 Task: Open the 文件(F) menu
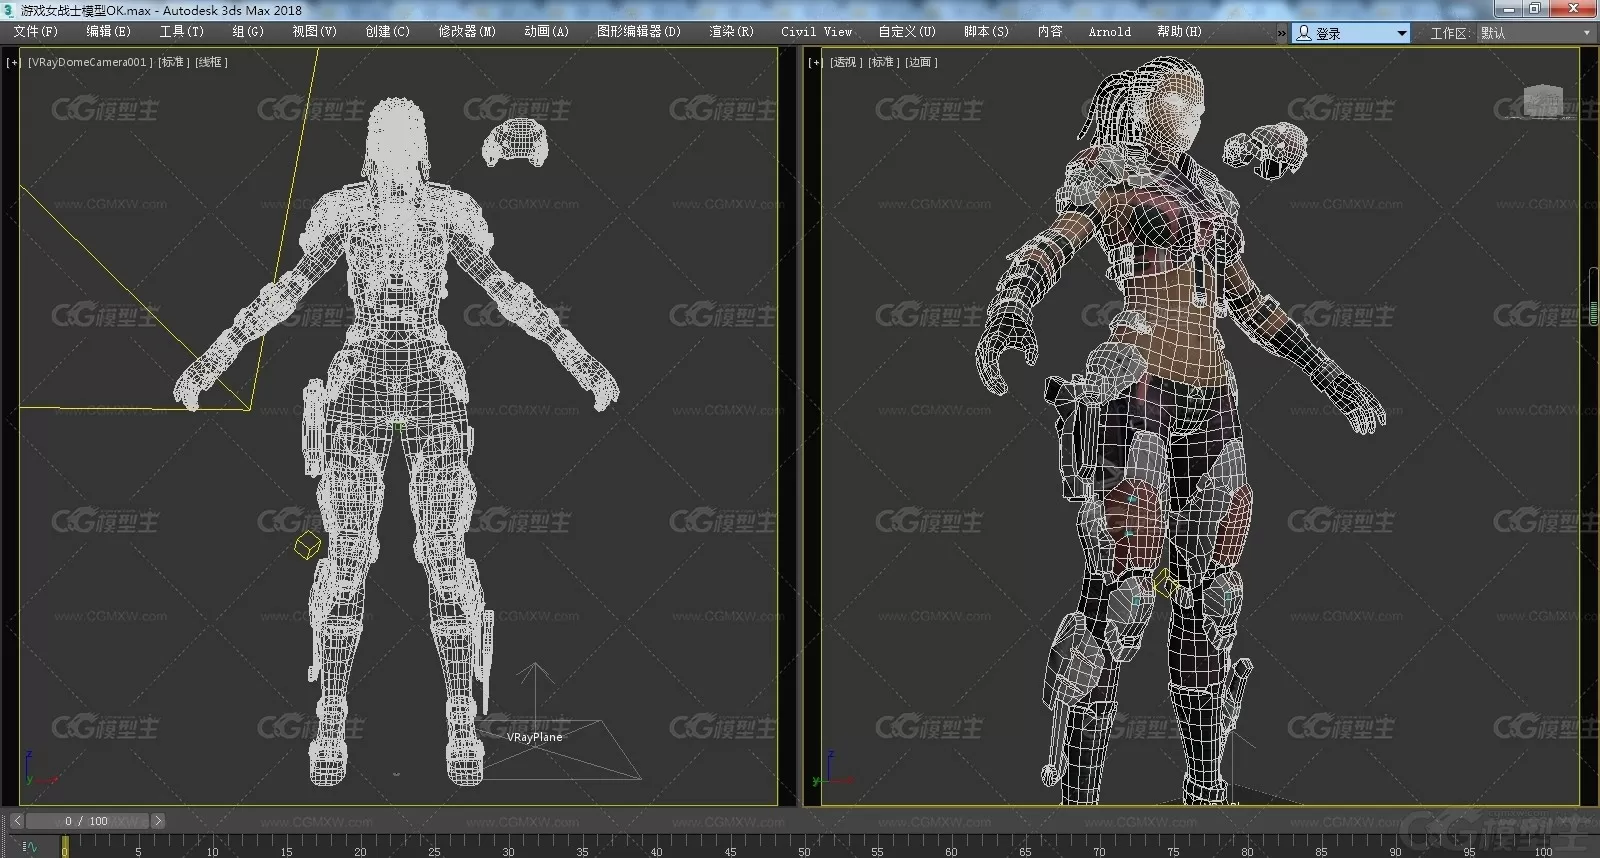(36, 32)
